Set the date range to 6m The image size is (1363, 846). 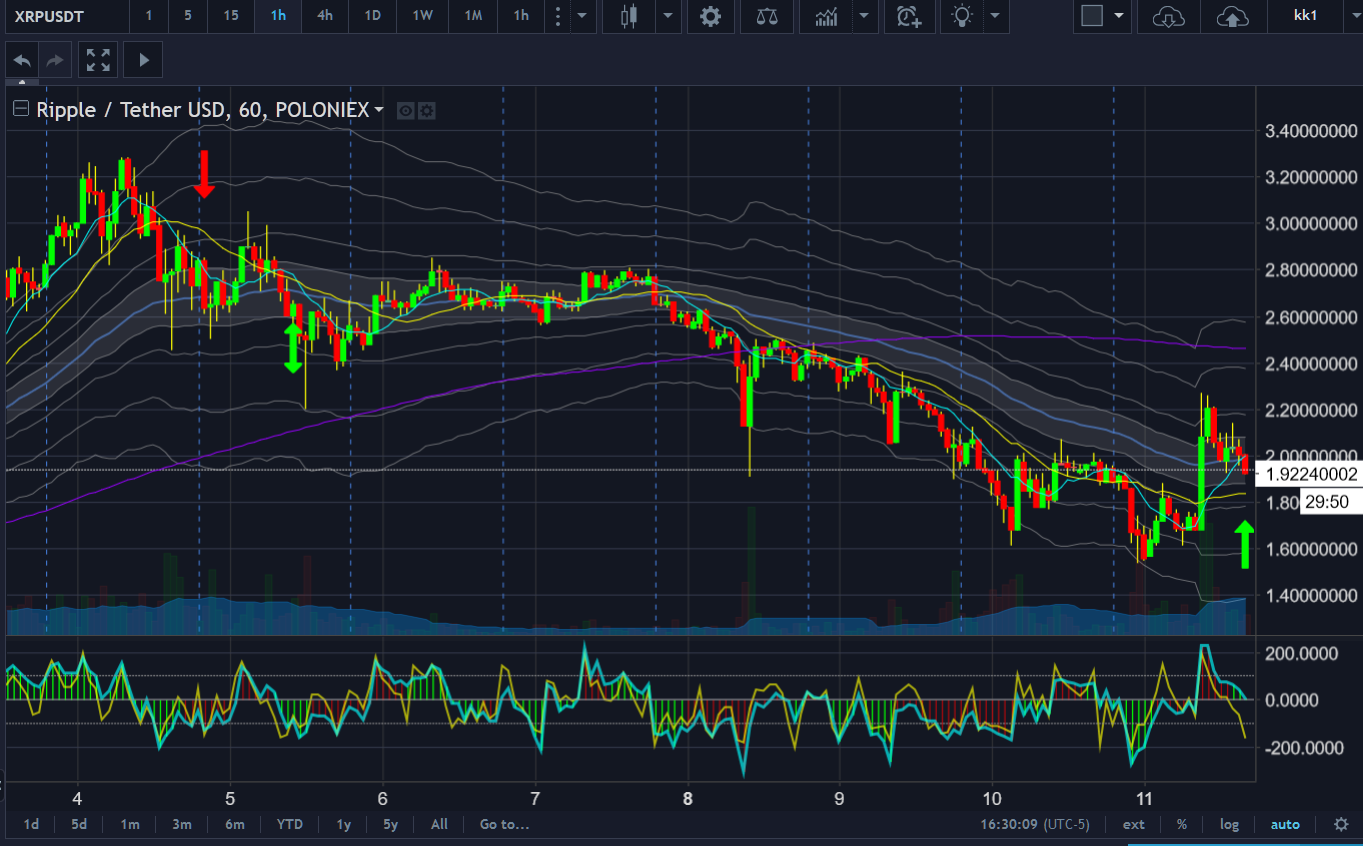(x=235, y=824)
